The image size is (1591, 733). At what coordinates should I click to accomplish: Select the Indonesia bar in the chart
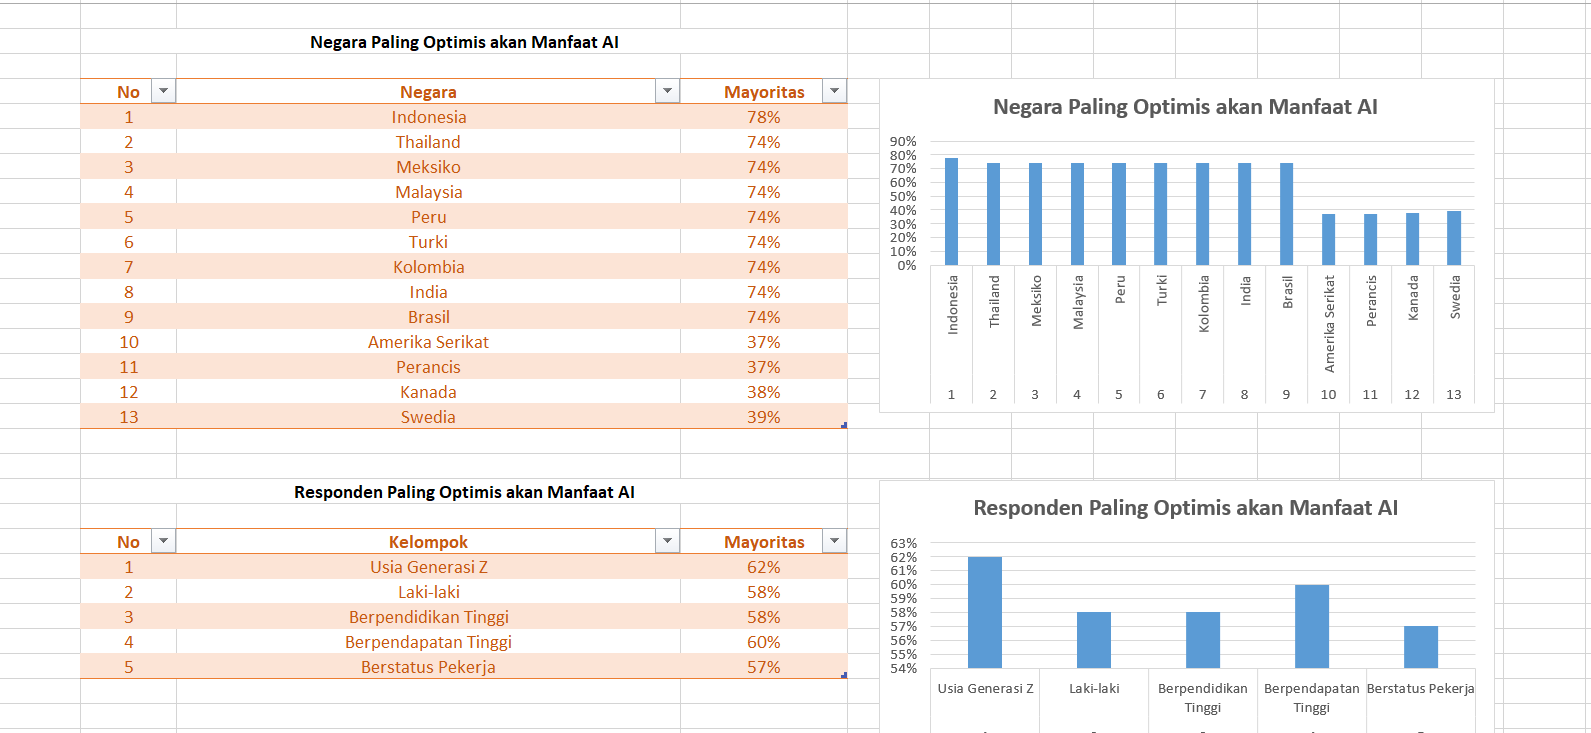tap(951, 212)
